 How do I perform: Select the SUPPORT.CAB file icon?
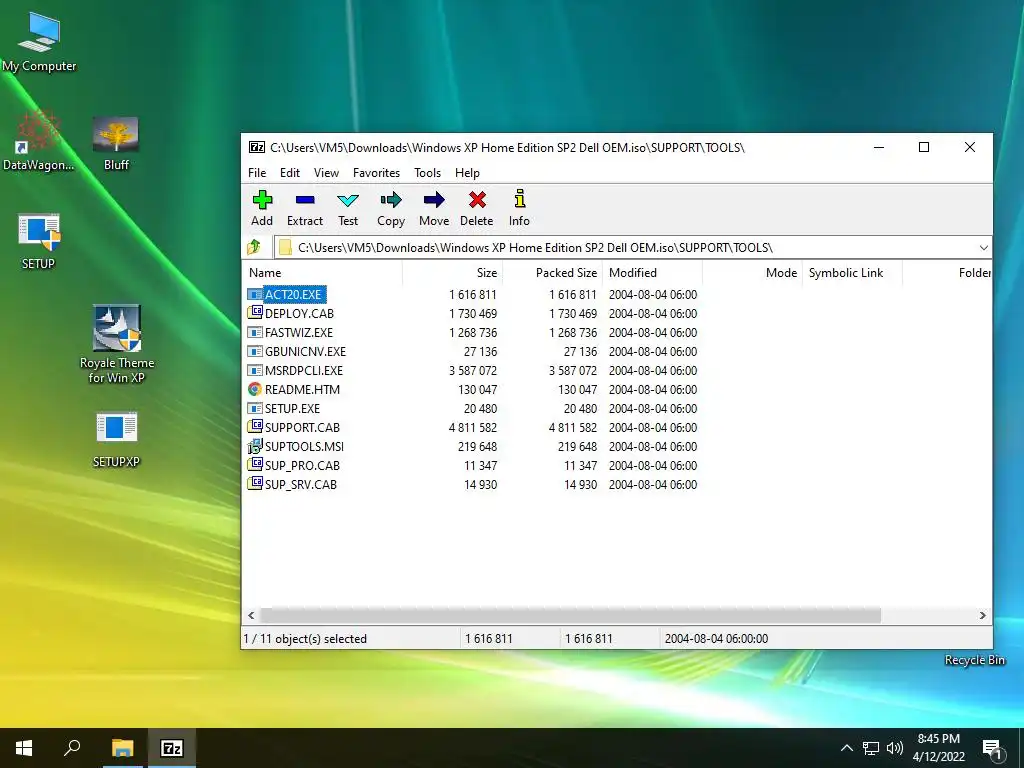click(x=255, y=427)
